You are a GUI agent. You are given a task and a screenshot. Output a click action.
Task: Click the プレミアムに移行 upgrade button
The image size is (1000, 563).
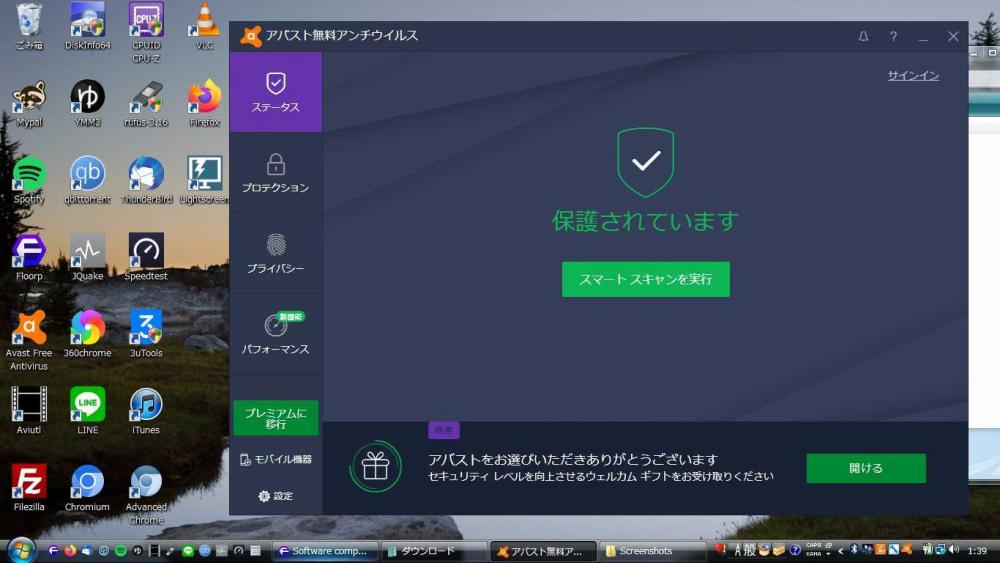point(276,418)
